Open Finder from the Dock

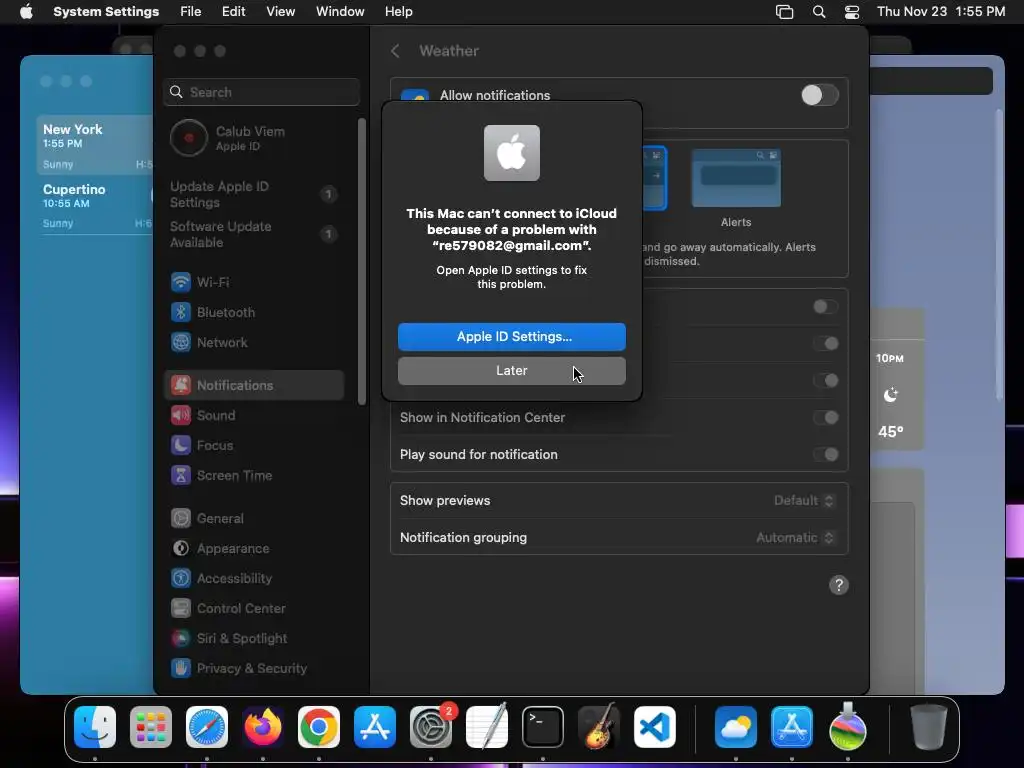(x=95, y=727)
